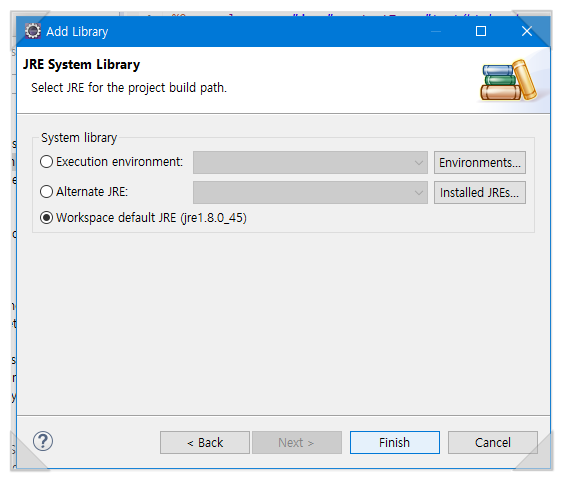The width and height of the screenshot is (563, 481).
Task: Click the JRE System Library heading
Action: [x=82, y=65]
